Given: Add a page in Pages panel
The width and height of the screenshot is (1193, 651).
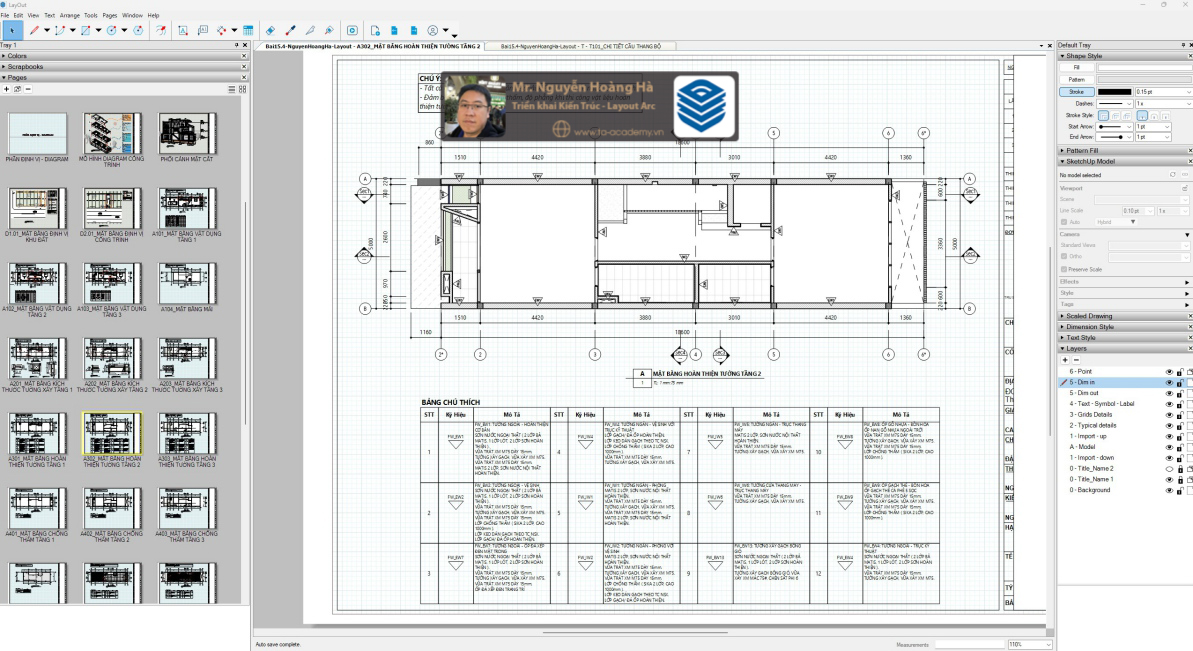Looking at the screenshot, I should pos(7,89).
